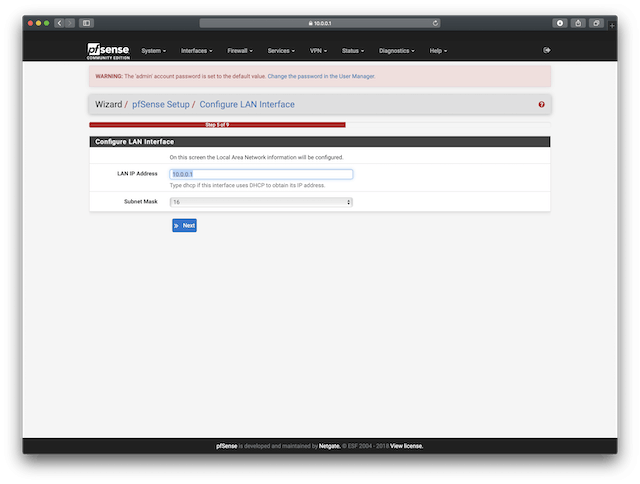The height and width of the screenshot is (484, 640).
Task: Click the 'Configure LAN Interface' panel heading
Action: pos(134,142)
